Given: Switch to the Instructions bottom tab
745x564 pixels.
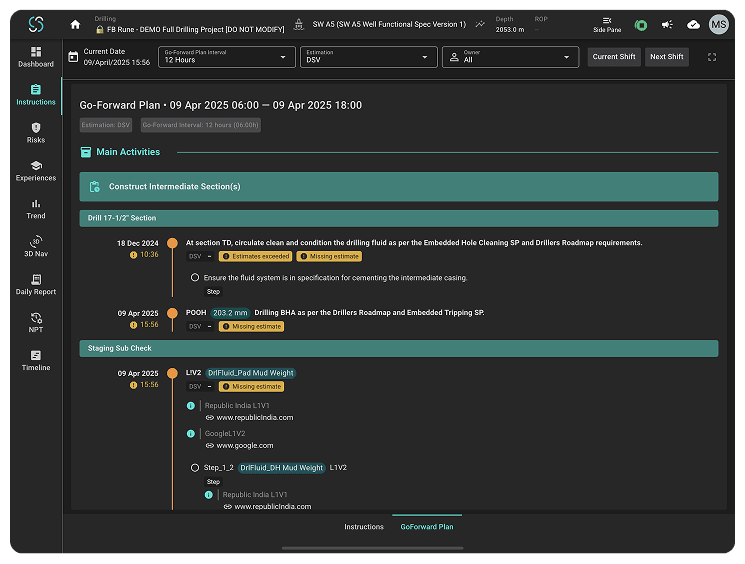Looking at the screenshot, I should (x=363, y=526).
